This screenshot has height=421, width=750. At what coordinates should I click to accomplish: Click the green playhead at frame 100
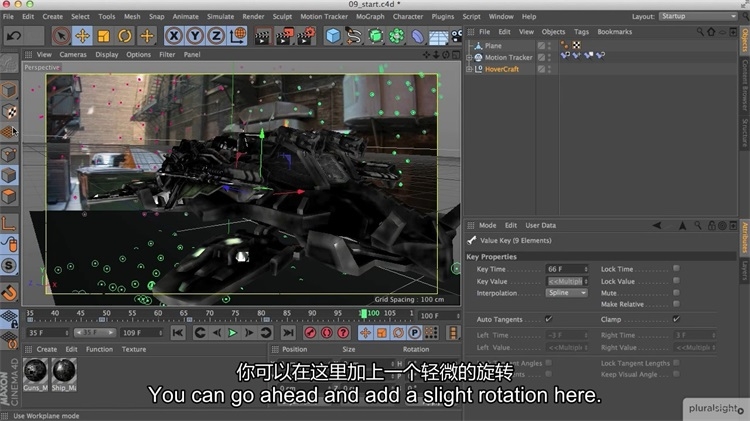364,314
